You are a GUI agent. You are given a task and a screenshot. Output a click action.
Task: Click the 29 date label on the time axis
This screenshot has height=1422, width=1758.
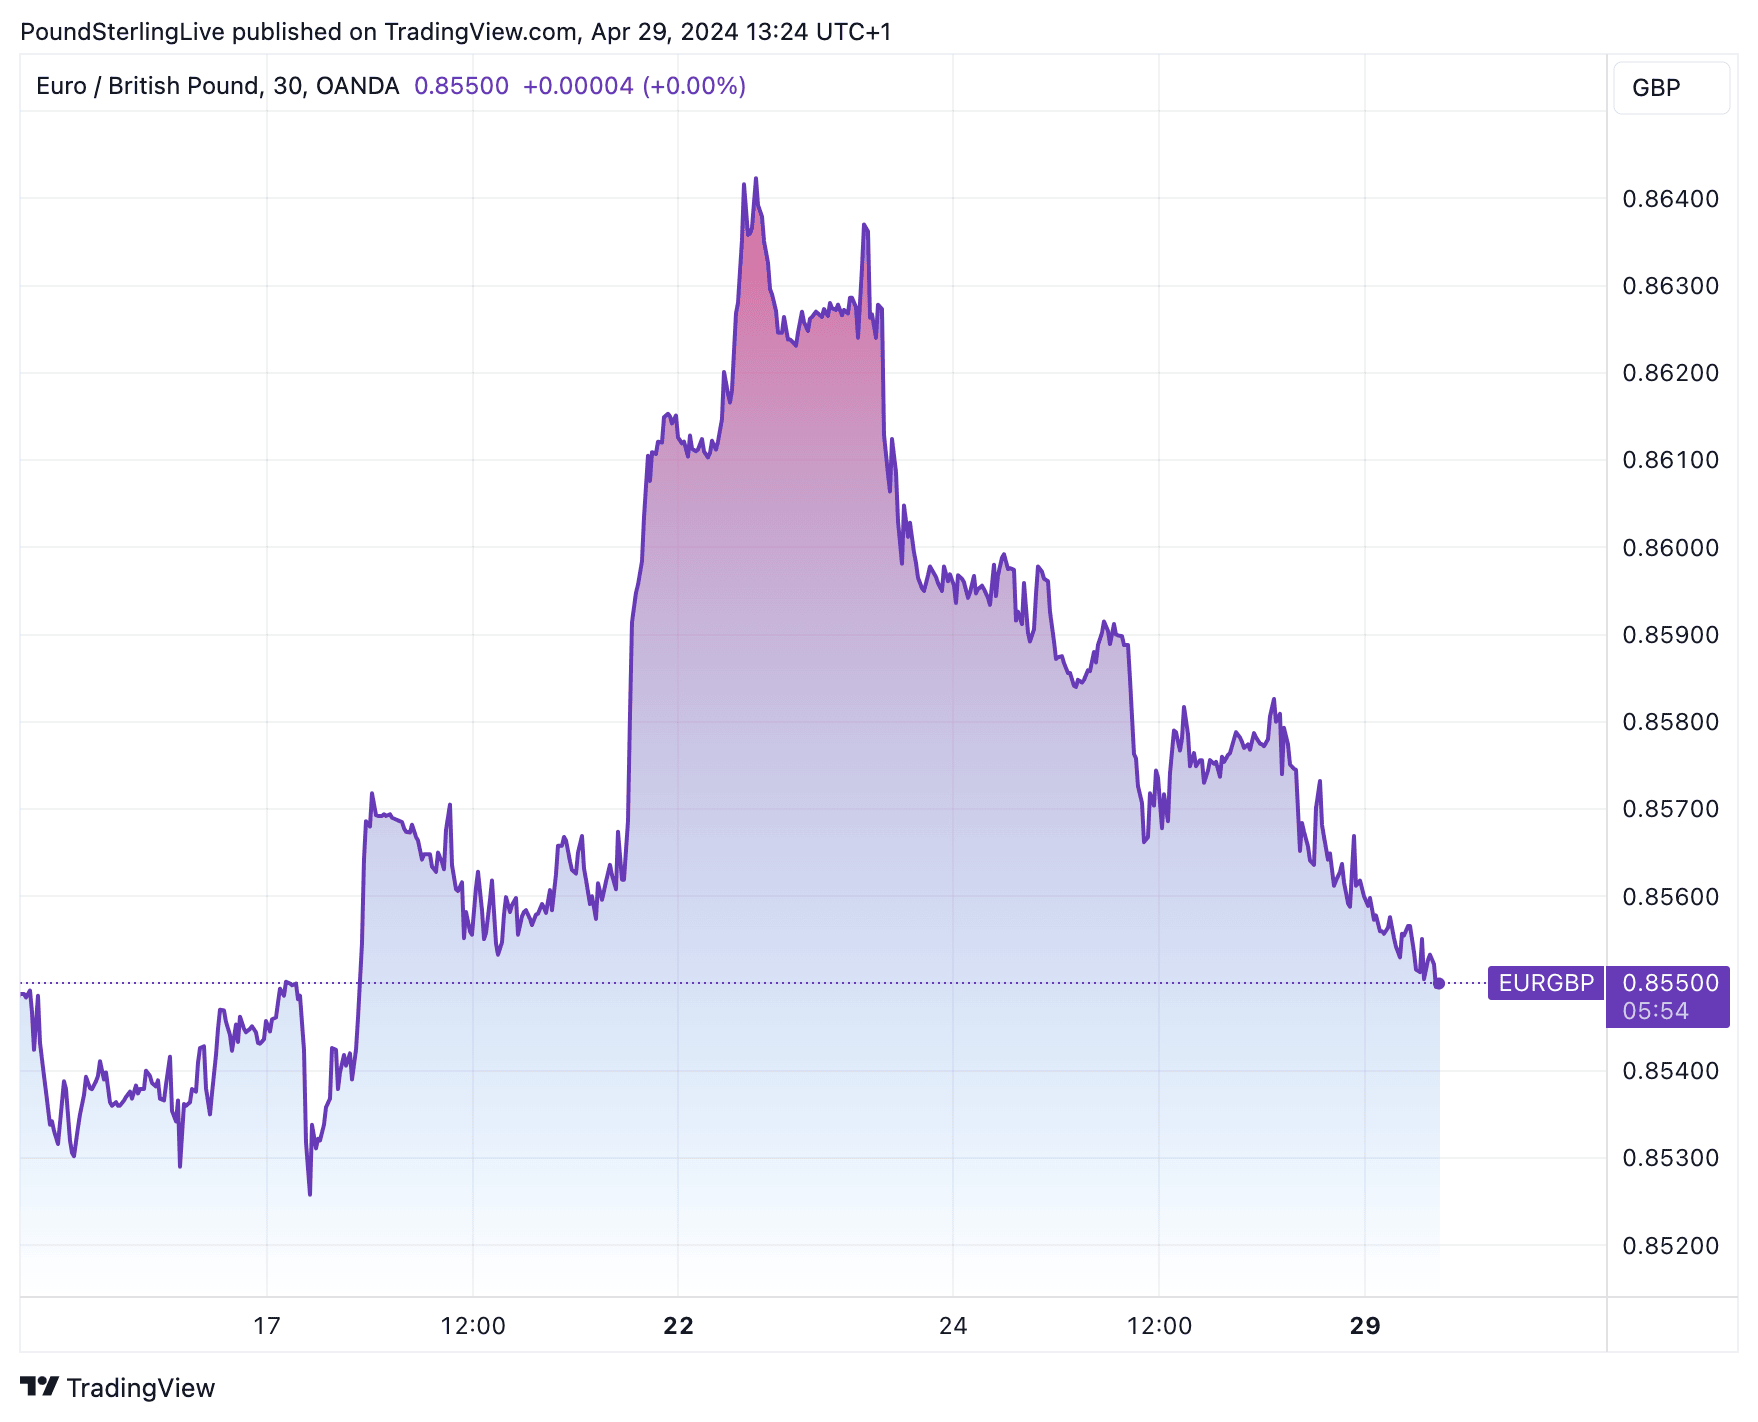point(1365,1326)
